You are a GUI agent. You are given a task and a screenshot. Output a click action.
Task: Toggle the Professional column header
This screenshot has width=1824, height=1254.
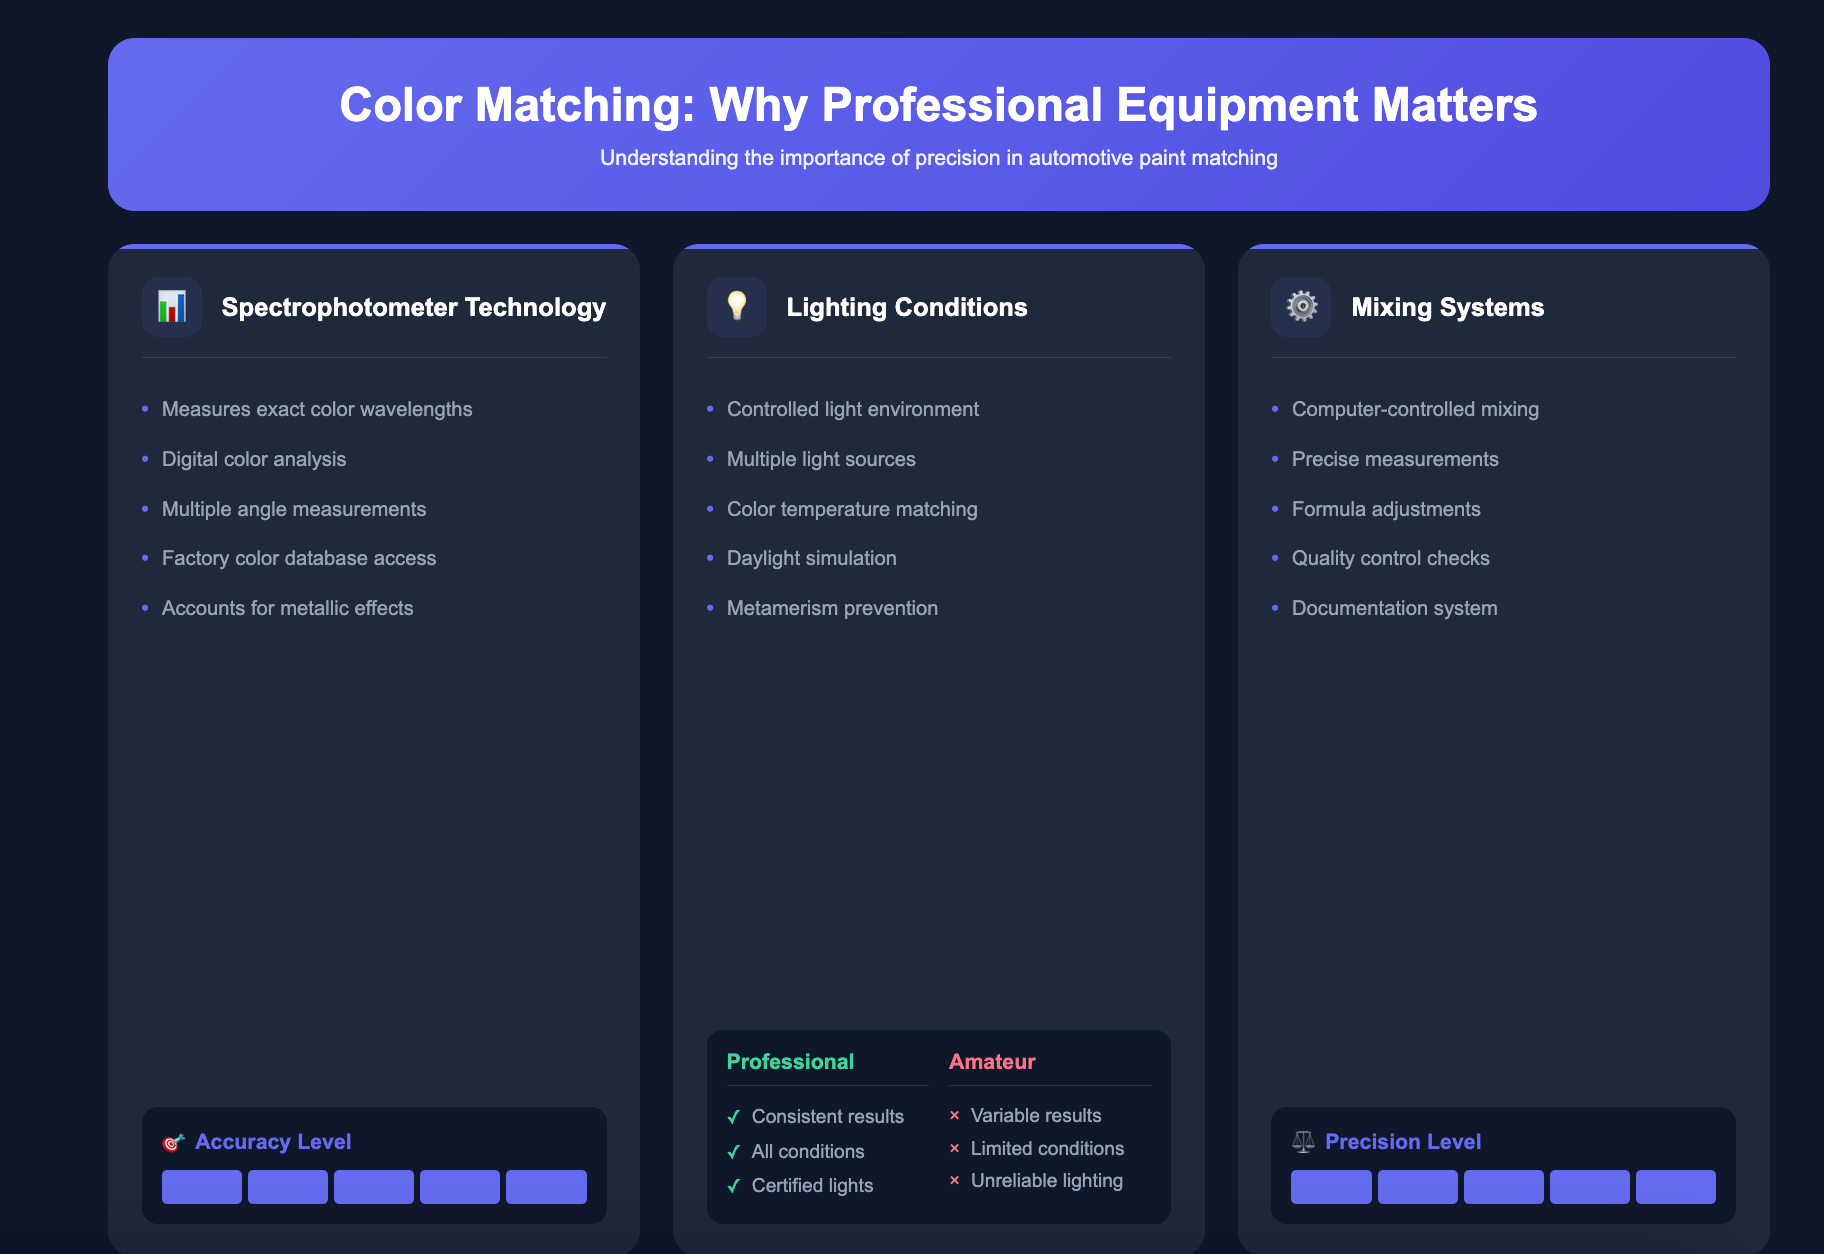[790, 1061]
